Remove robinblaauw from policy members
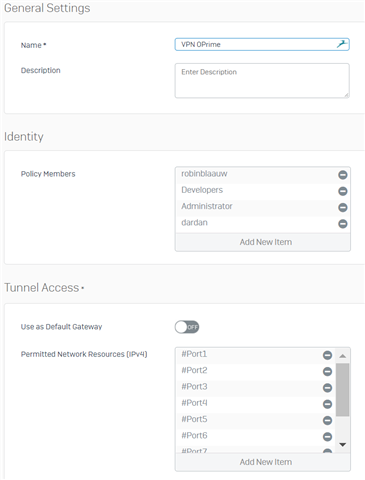Image resolution: width=365 pixels, height=480 pixels. pos(343,175)
